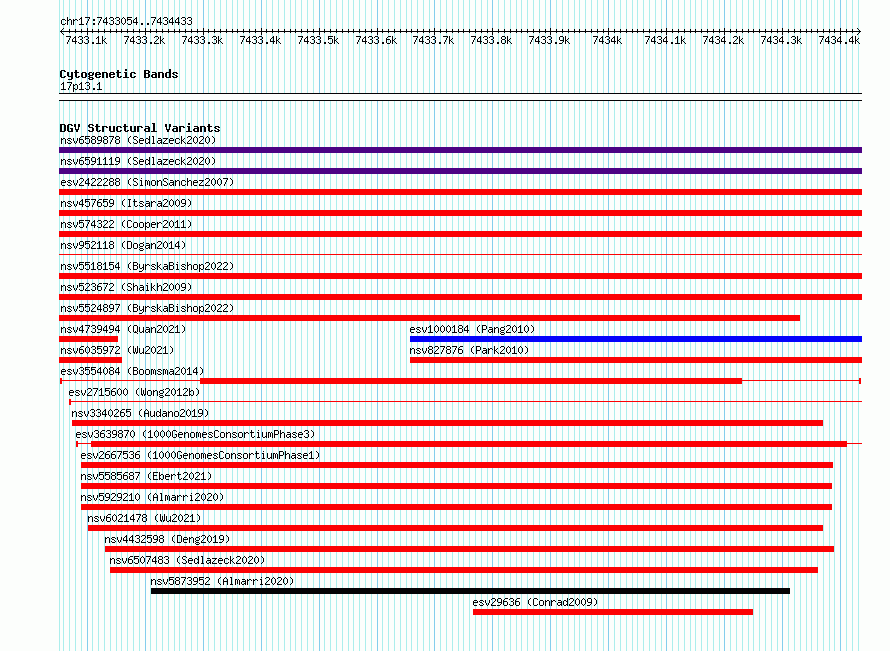
Task: Open nsv952118 (Dogan2014) label
Action: coord(123,245)
